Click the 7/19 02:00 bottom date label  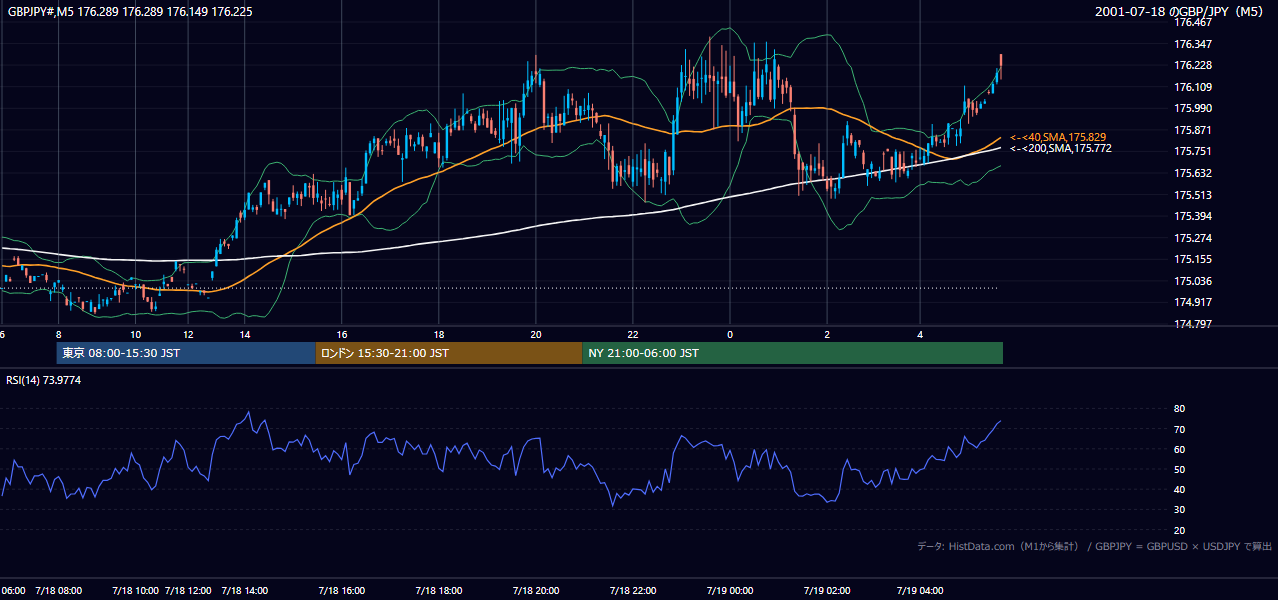tap(827, 591)
